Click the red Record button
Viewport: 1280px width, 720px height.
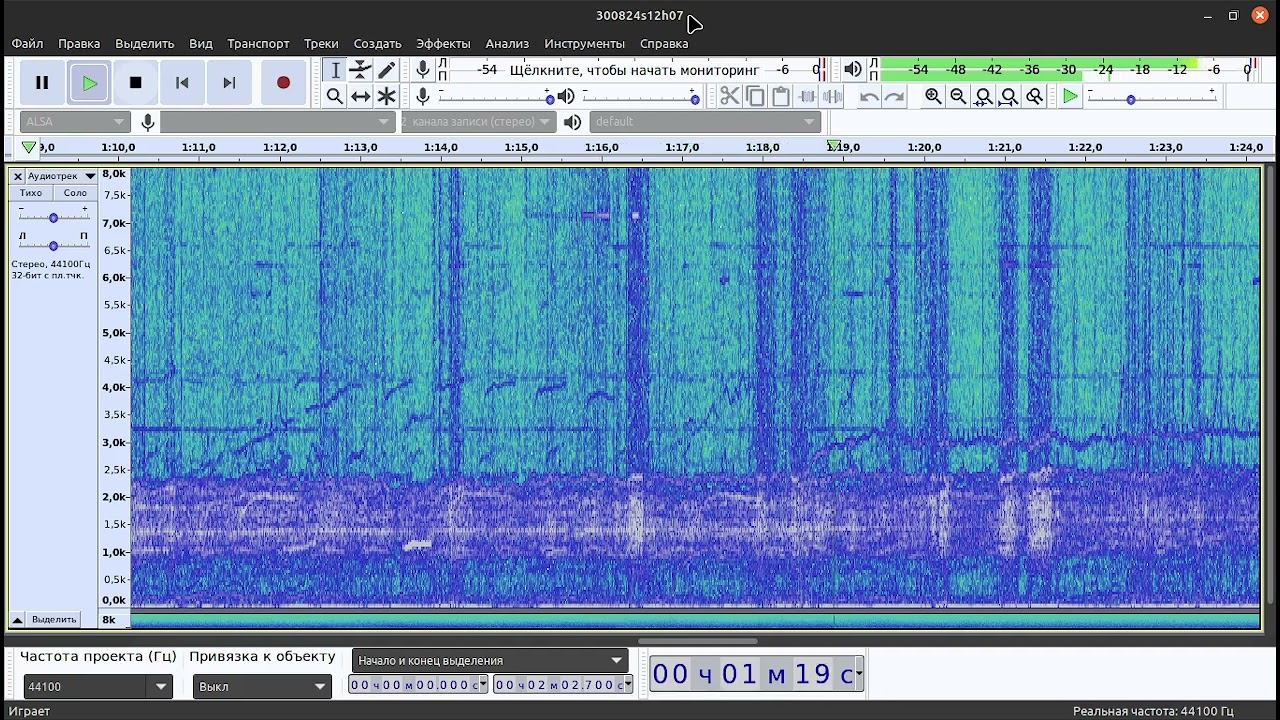click(x=283, y=83)
